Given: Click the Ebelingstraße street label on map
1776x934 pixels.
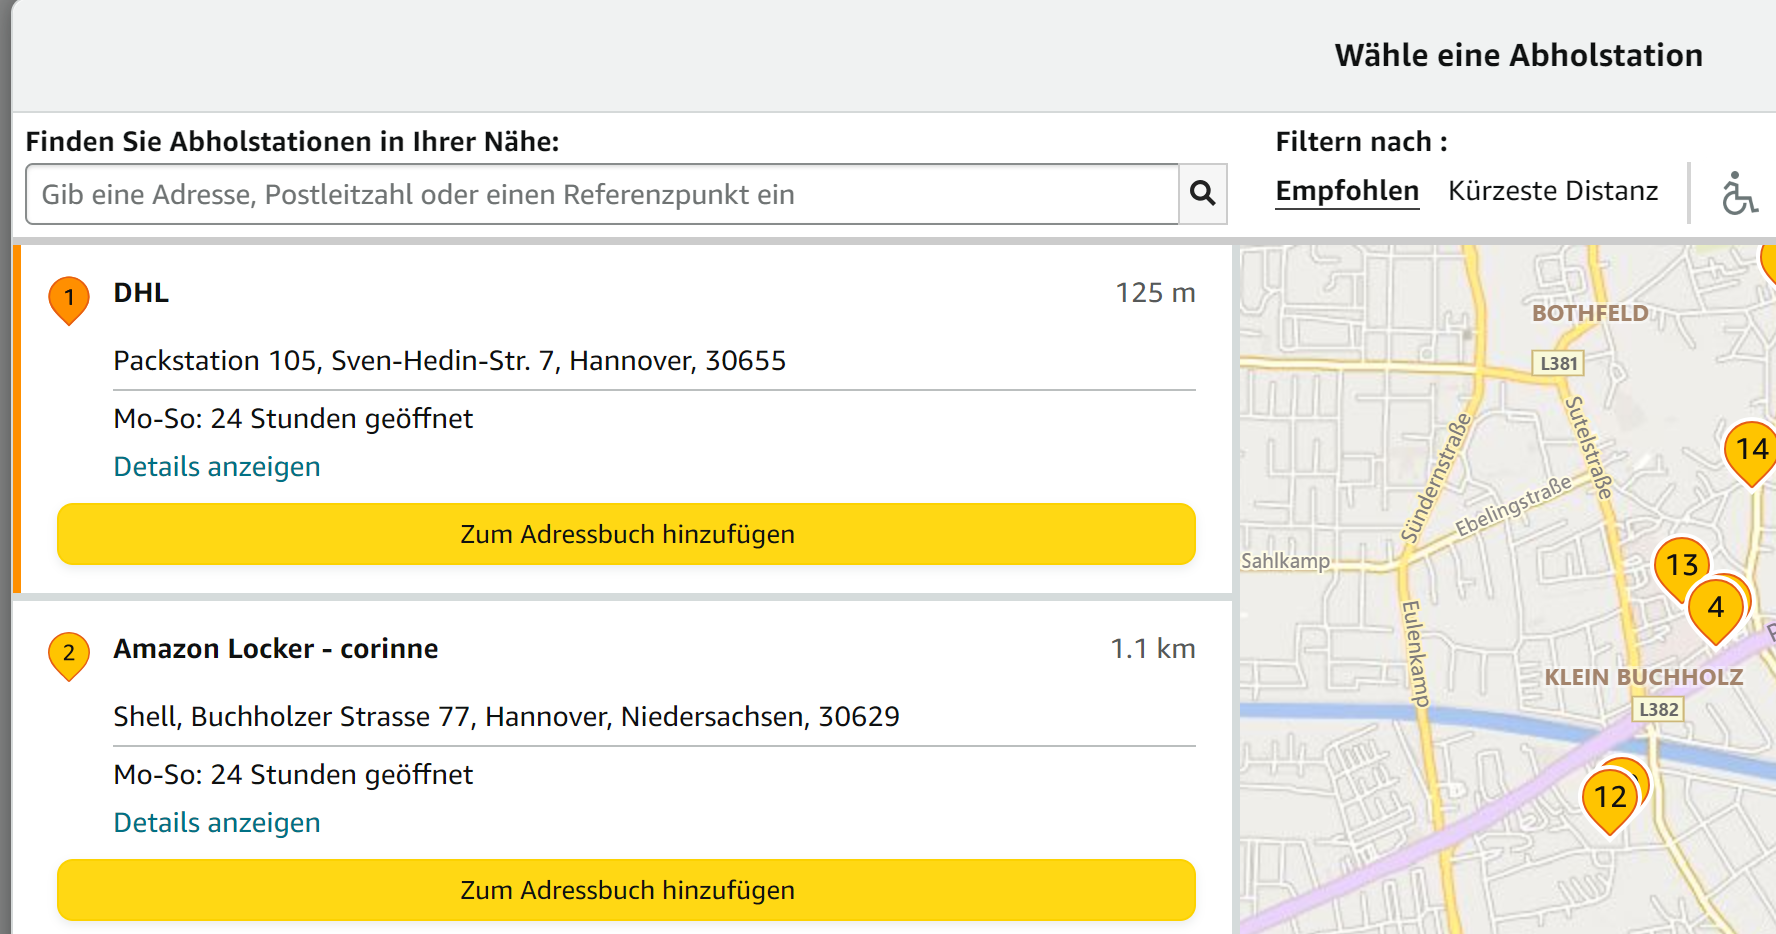Looking at the screenshot, I should (1513, 506).
